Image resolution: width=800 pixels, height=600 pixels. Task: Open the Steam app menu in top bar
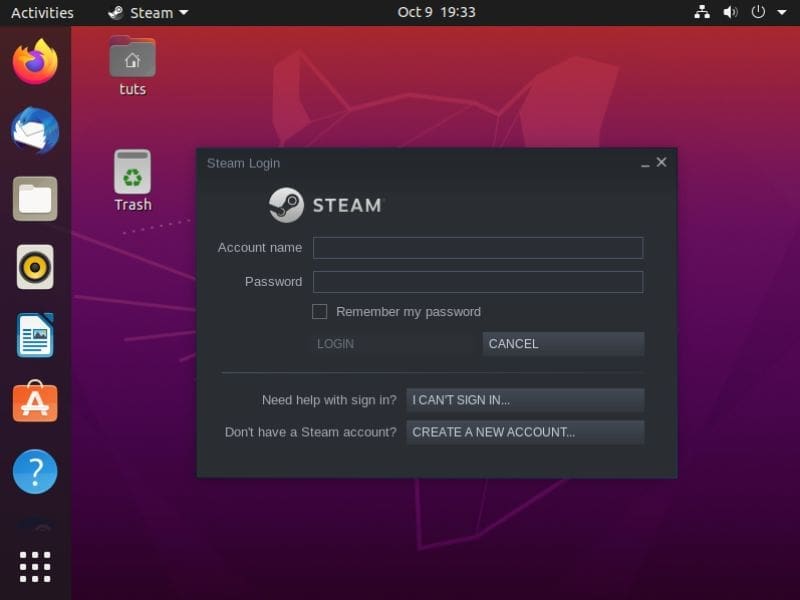[148, 12]
